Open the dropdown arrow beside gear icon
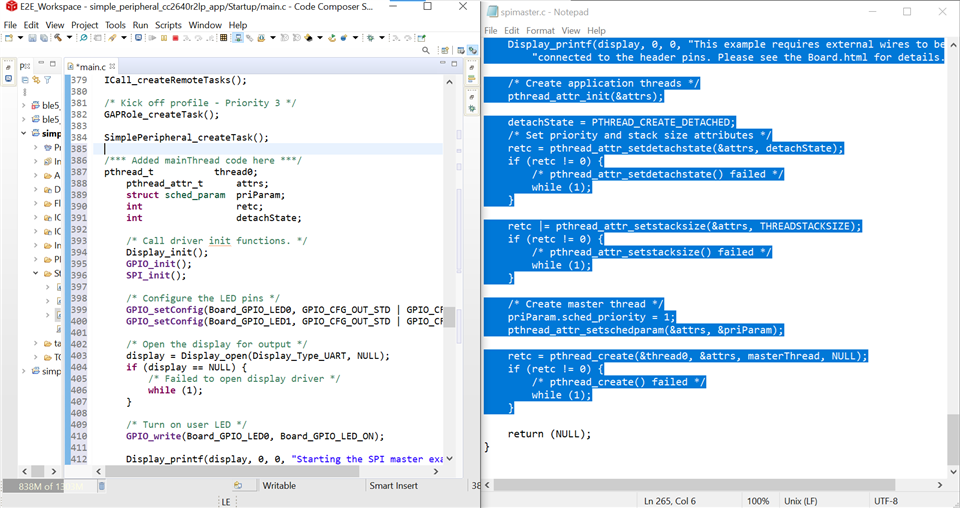 (381, 38)
